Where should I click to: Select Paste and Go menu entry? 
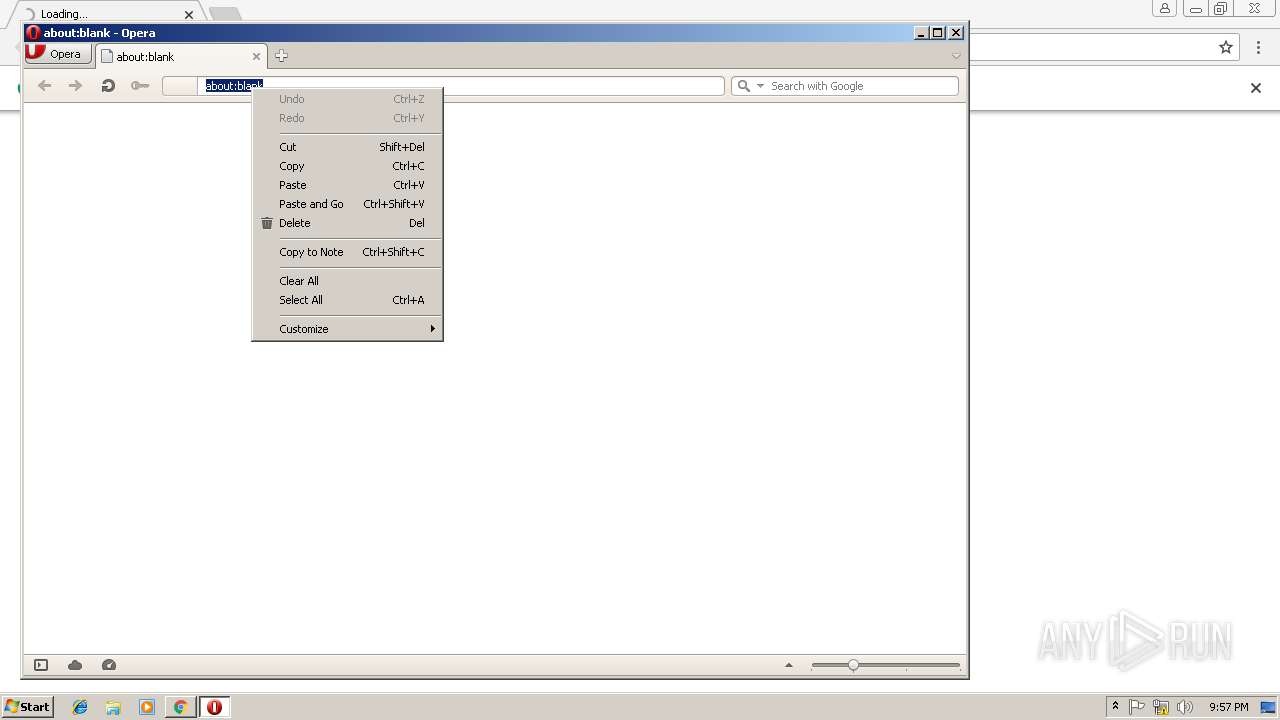coord(347,204)
